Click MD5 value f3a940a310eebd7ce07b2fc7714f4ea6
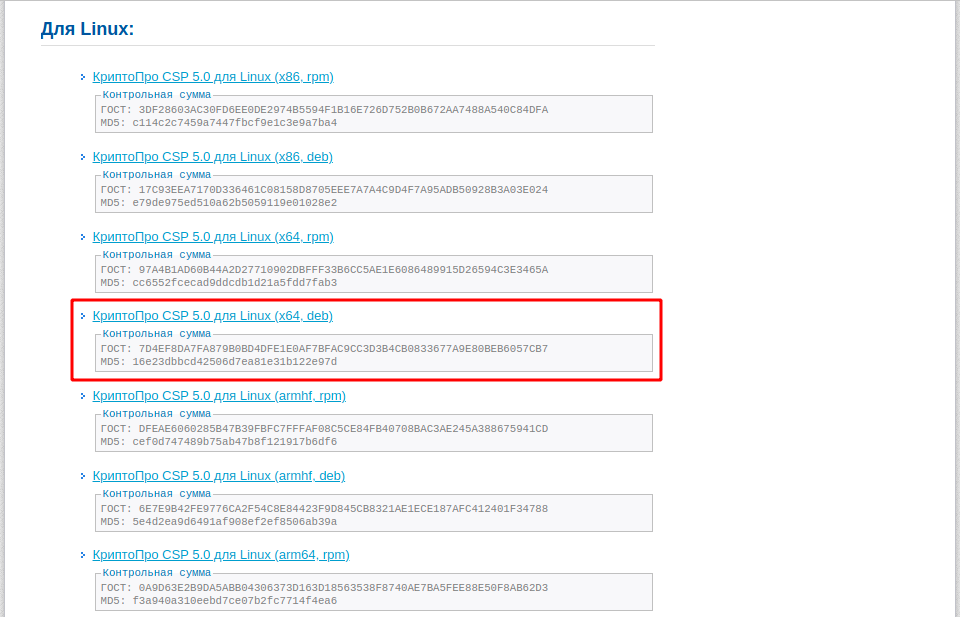 click(x=234, y=601)
